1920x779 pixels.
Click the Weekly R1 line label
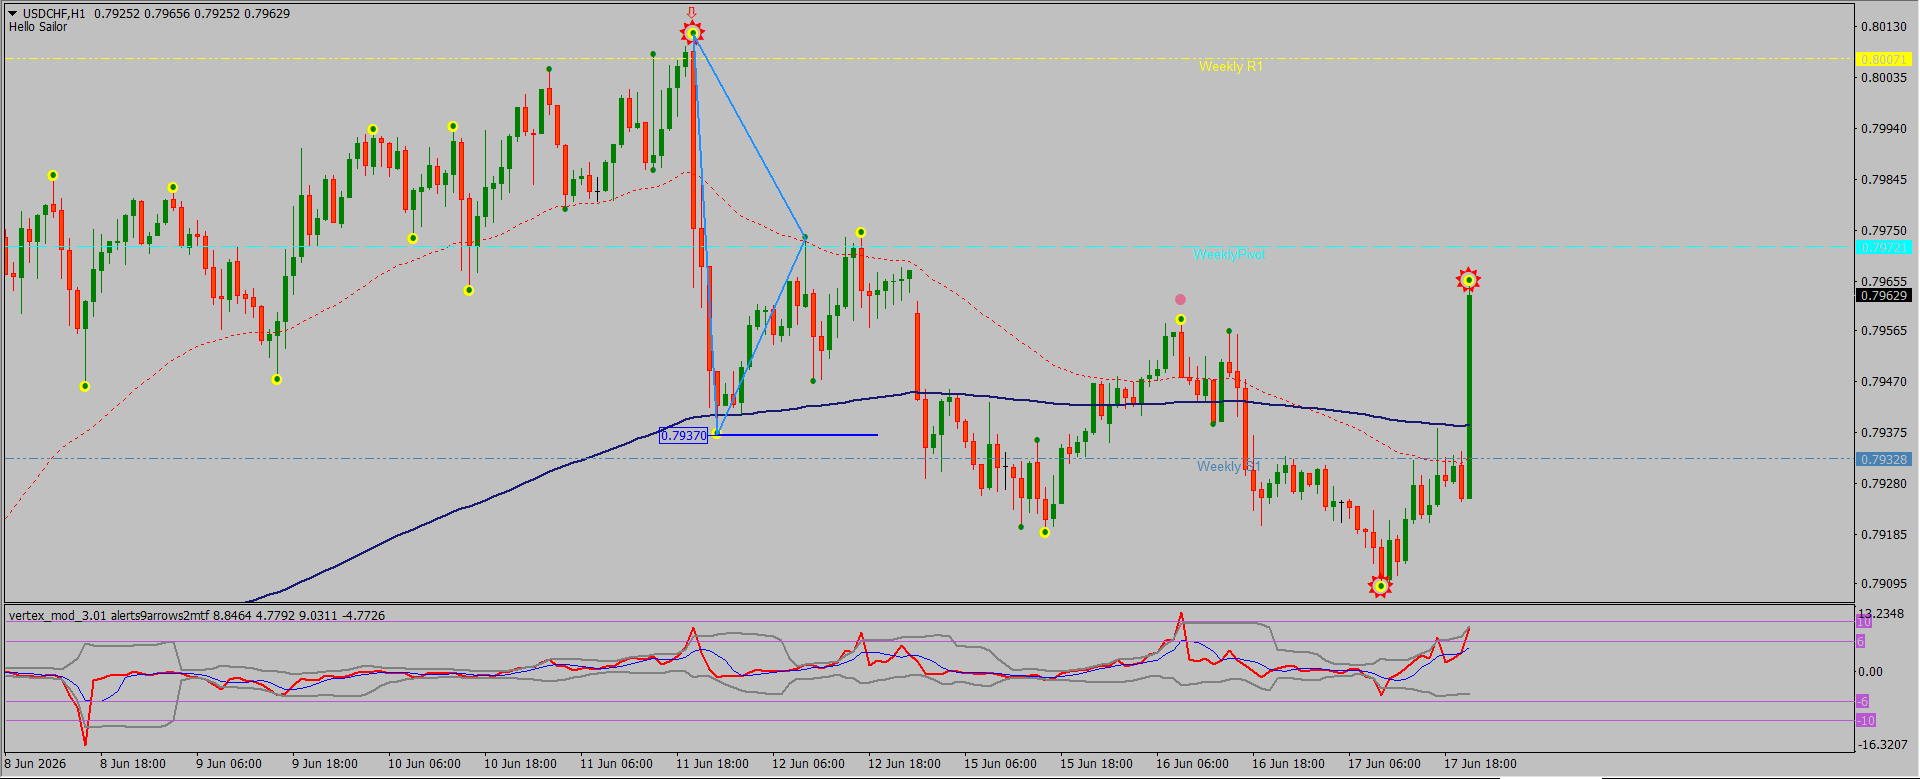(x=1231, y=66)
